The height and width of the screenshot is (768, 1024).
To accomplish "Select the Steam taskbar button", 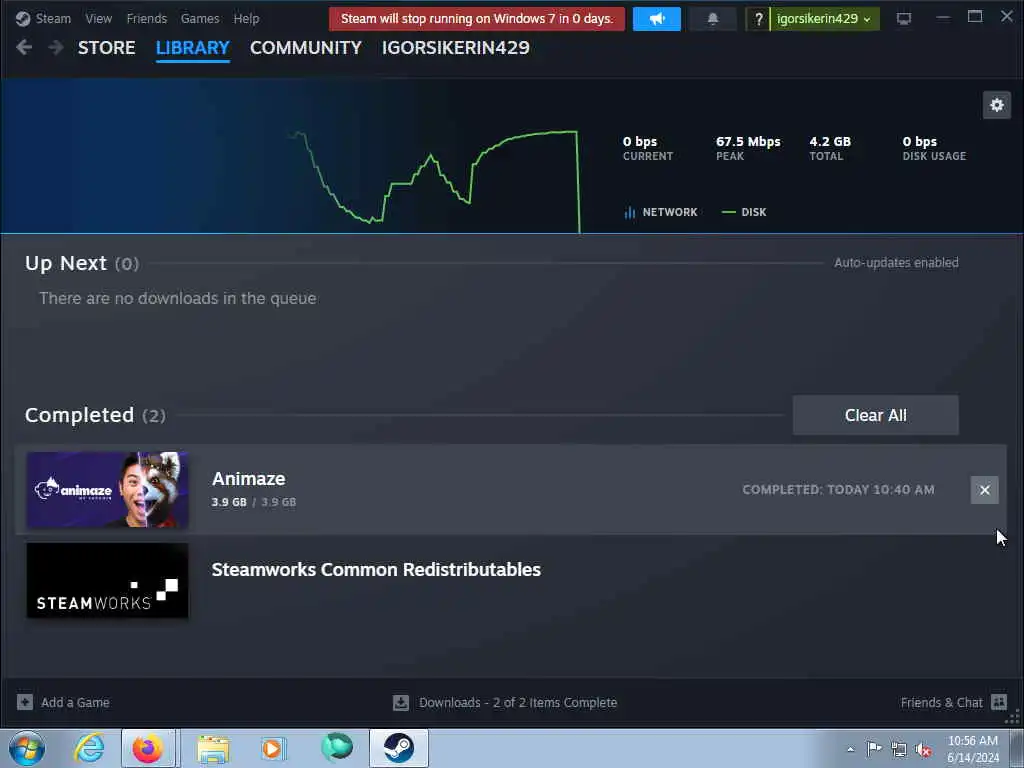I will pos(398,748).
